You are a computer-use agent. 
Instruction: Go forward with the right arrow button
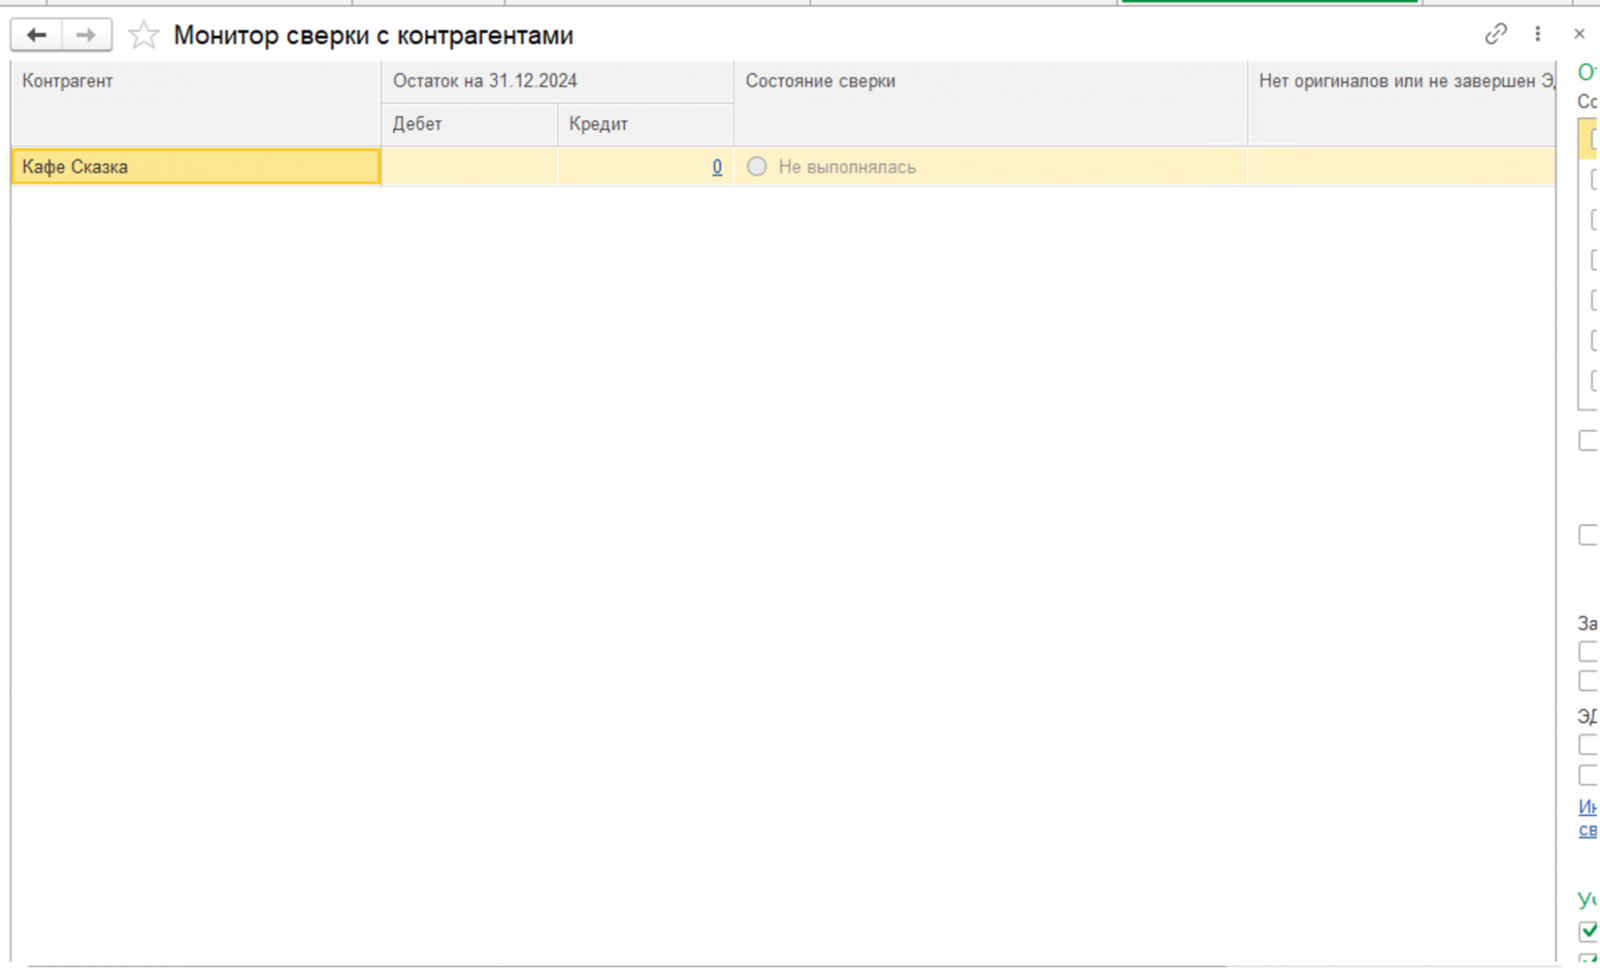click(x=87, y=35)
